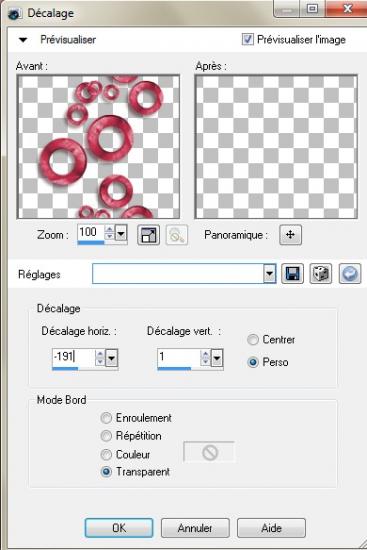The image size is (367, 550).
Task: Choose the Répétition edge mode
Action: point(106,436)
